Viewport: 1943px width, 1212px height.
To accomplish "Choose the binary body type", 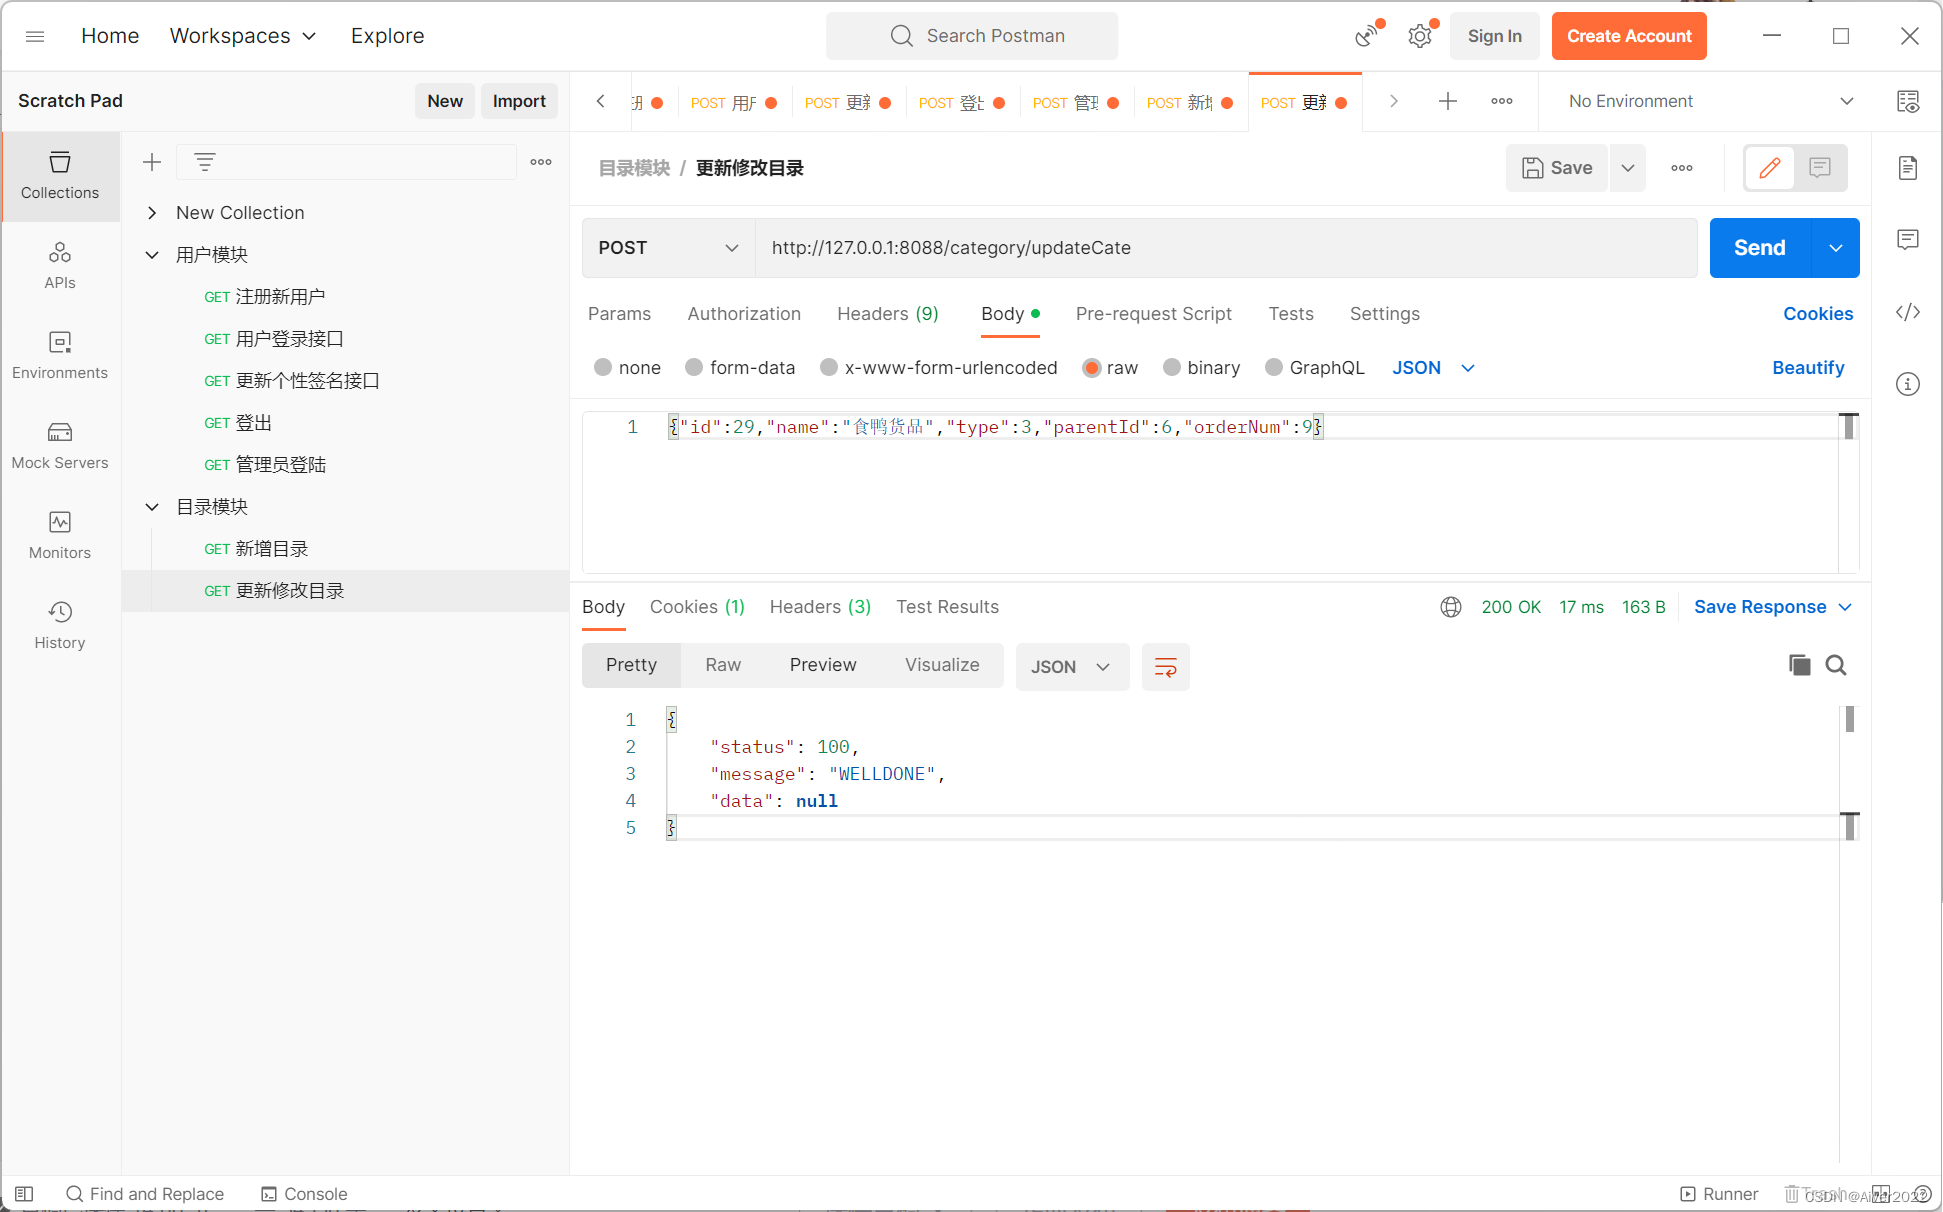I will [1172, 368].
